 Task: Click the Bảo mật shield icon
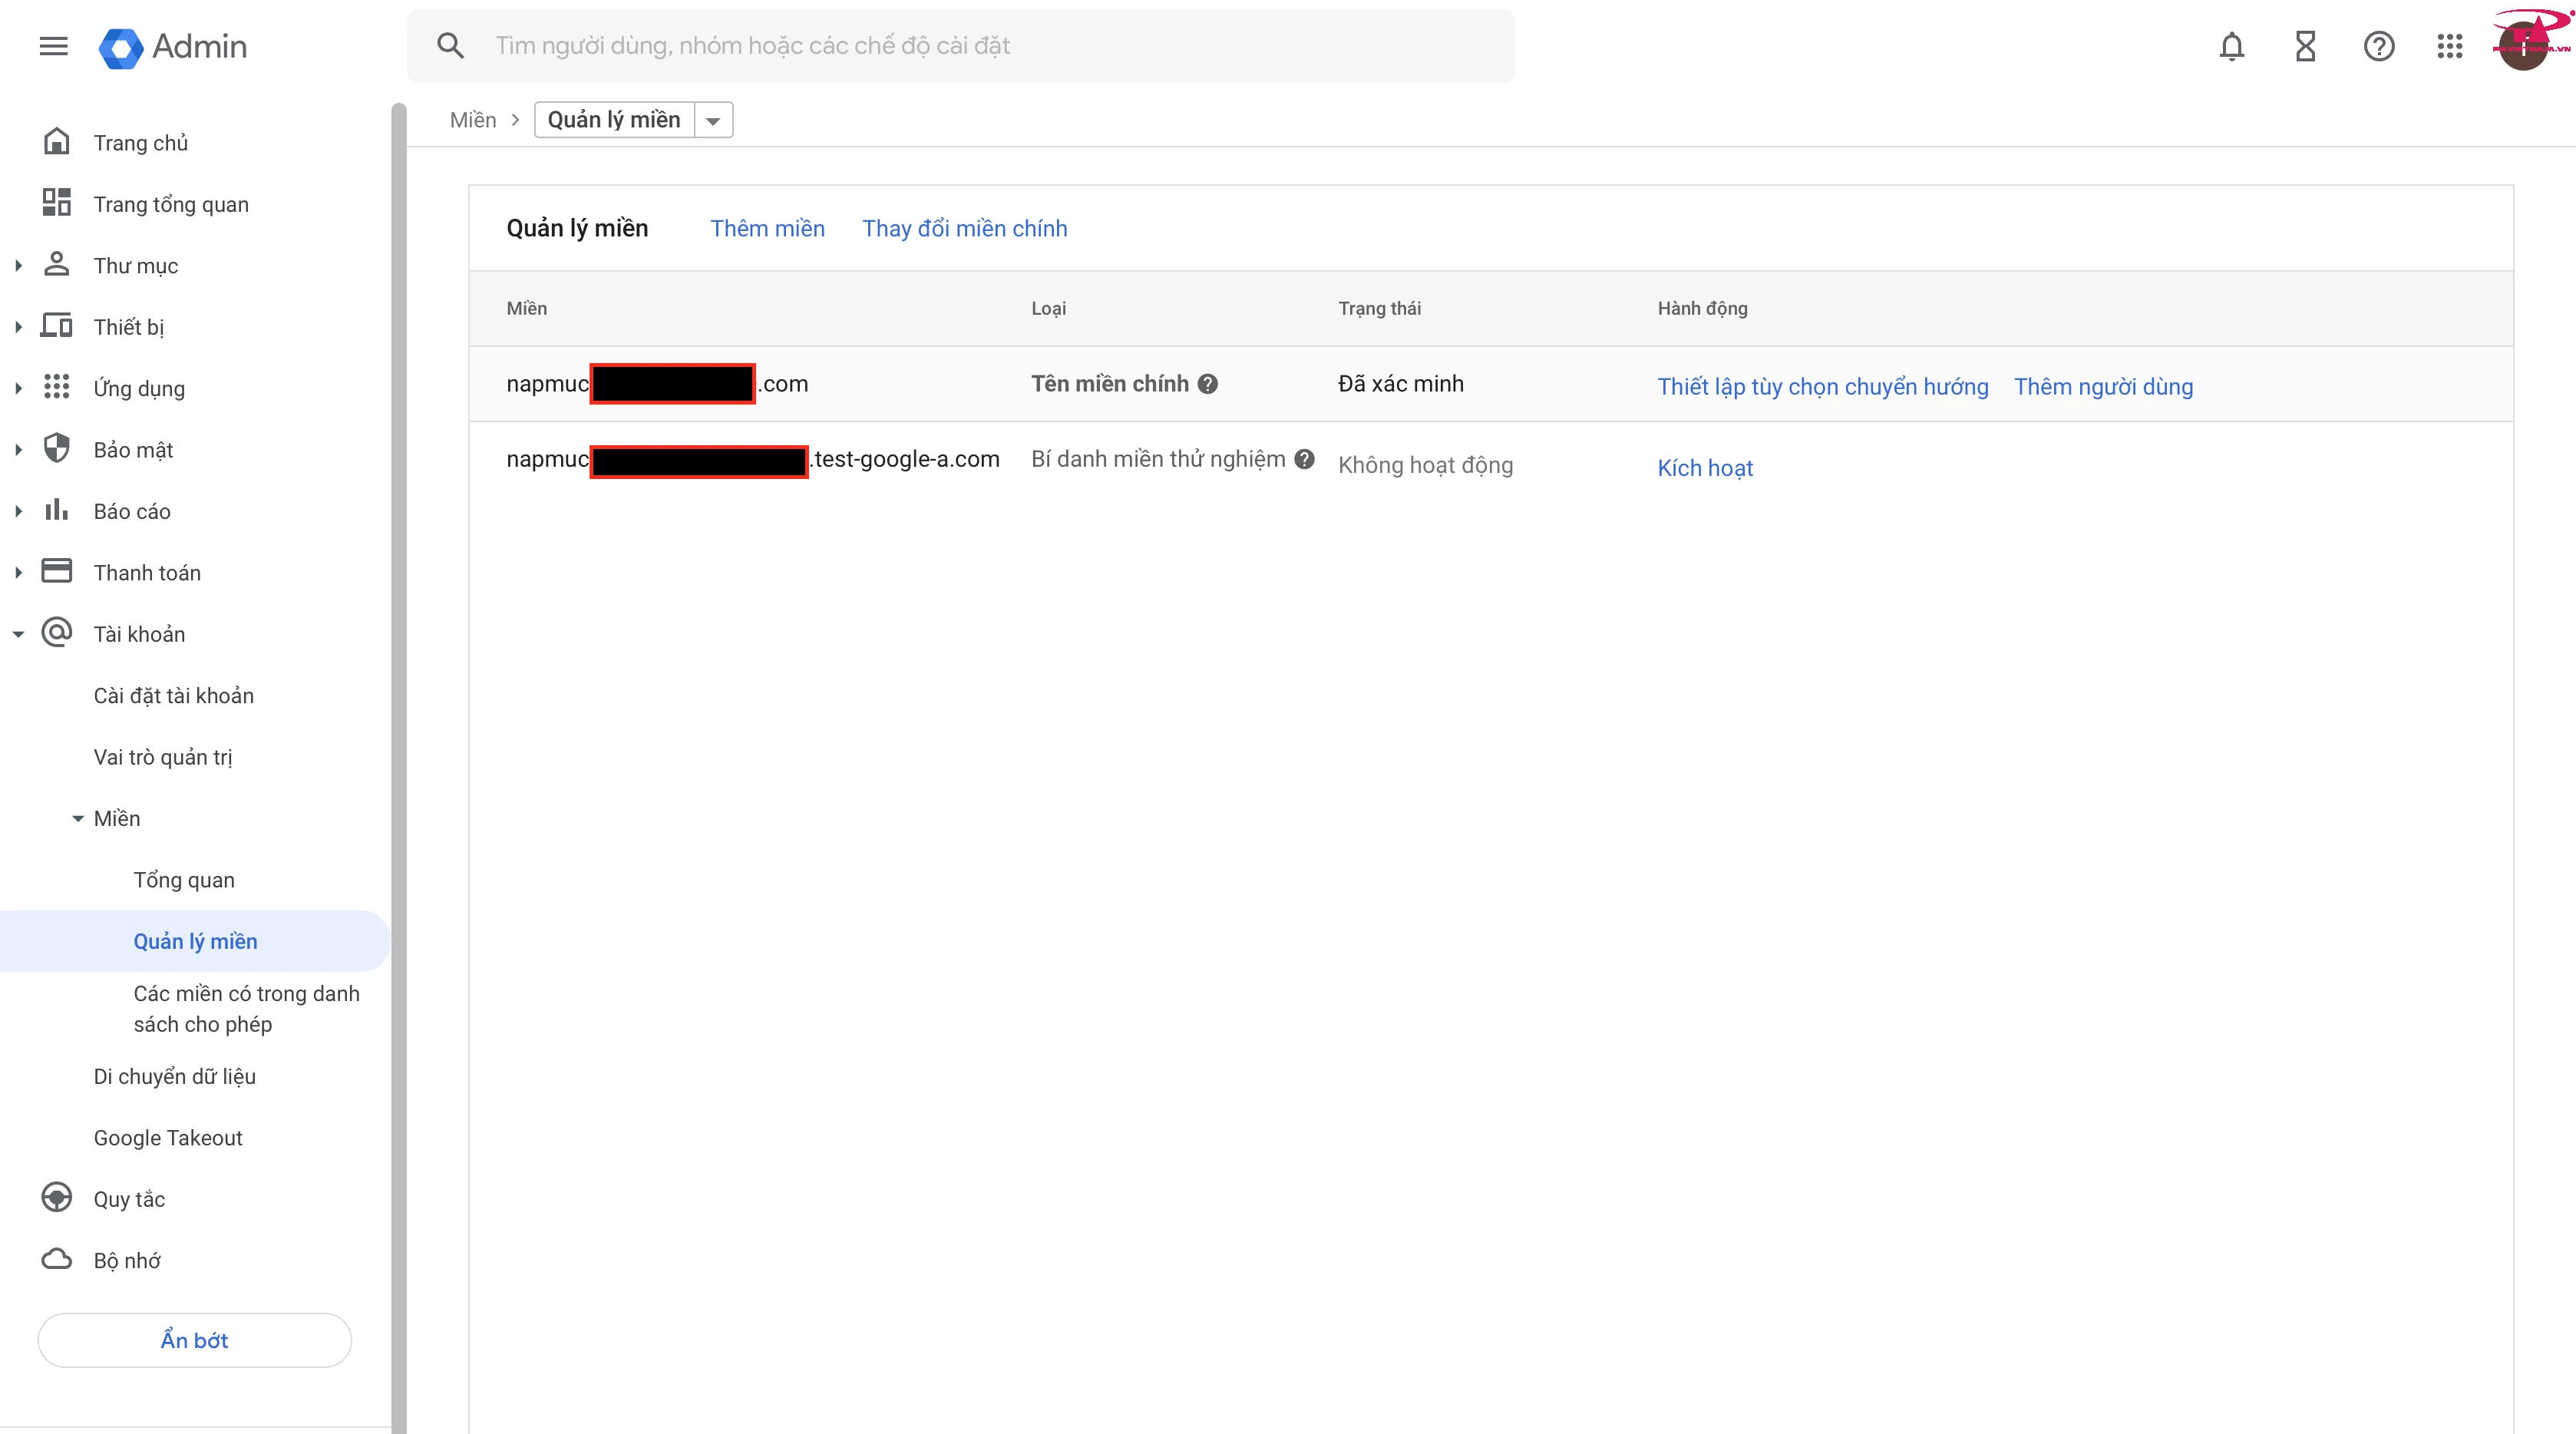[57, 449]
